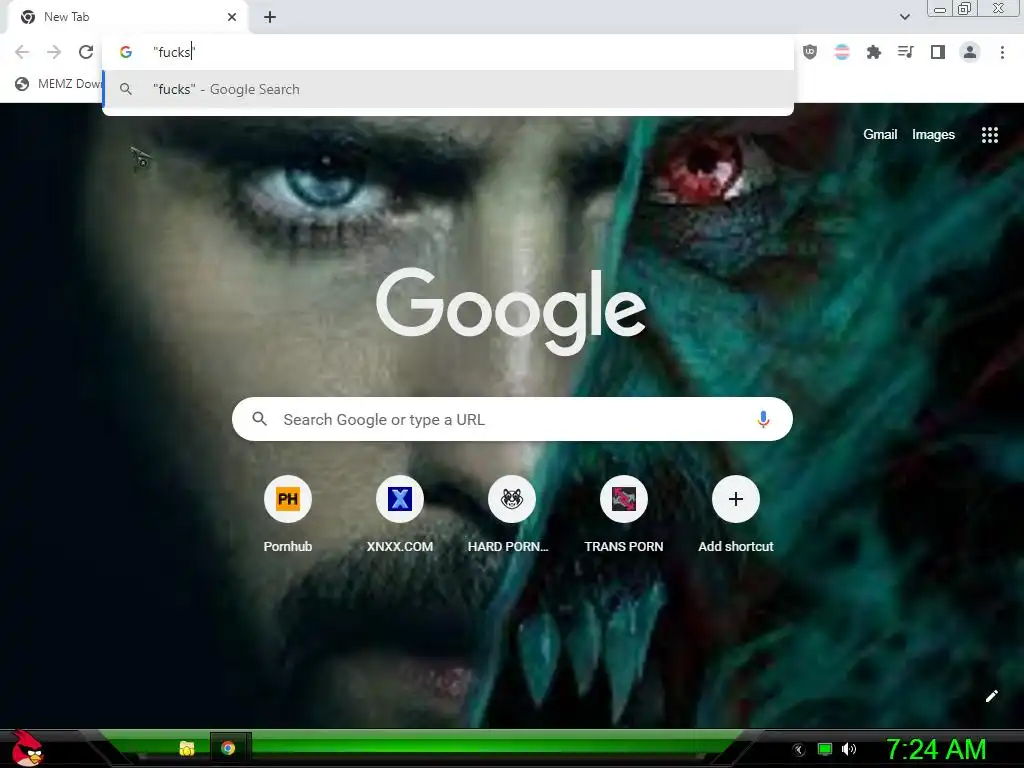Open the Chrome profile avatar
Viewport: 1024px width, 768px height.
tap(970, 52)
